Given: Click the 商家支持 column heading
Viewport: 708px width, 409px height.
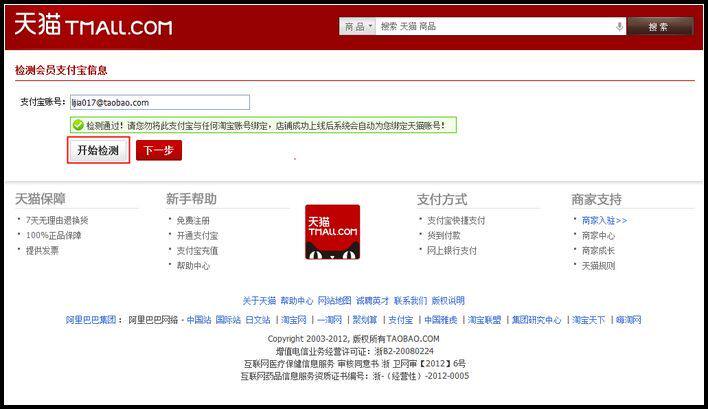Looking at the screenshot, I should [596, 199].
